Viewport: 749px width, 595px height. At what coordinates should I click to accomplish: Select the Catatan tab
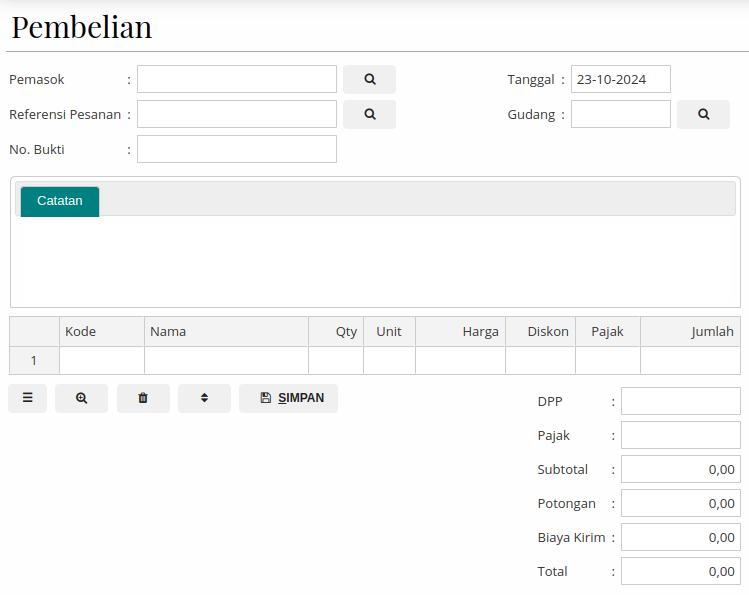[60, 201]
